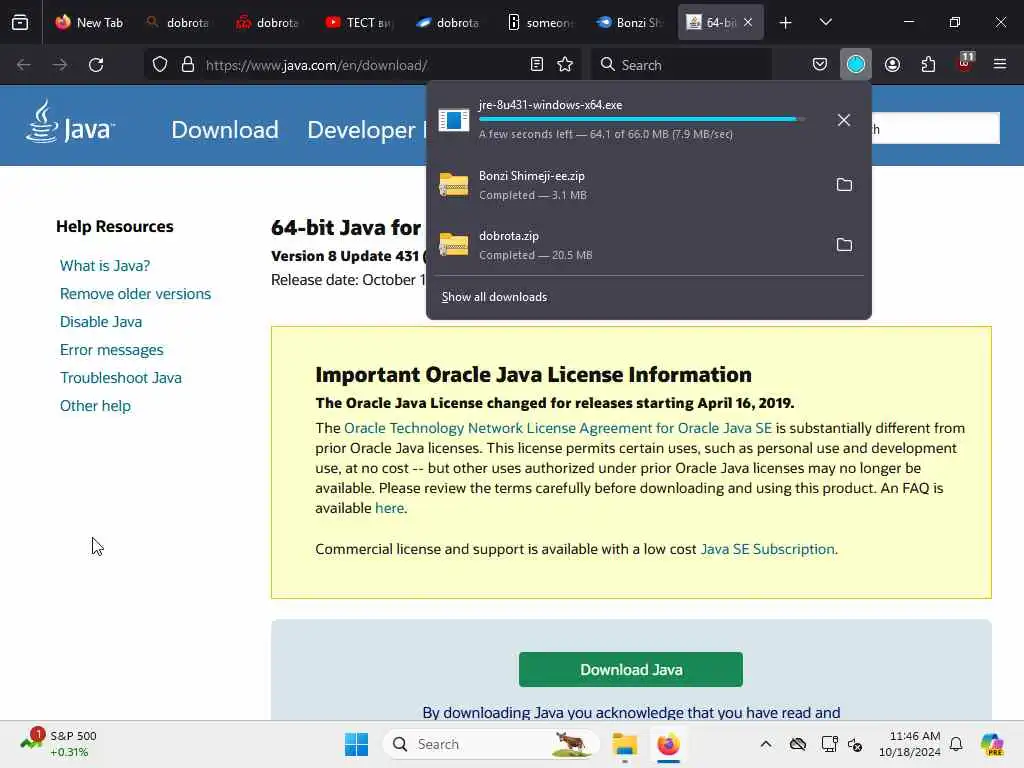
Task: Open taskbar clock 11:46 AM
Action: click(x=910, y=744)
